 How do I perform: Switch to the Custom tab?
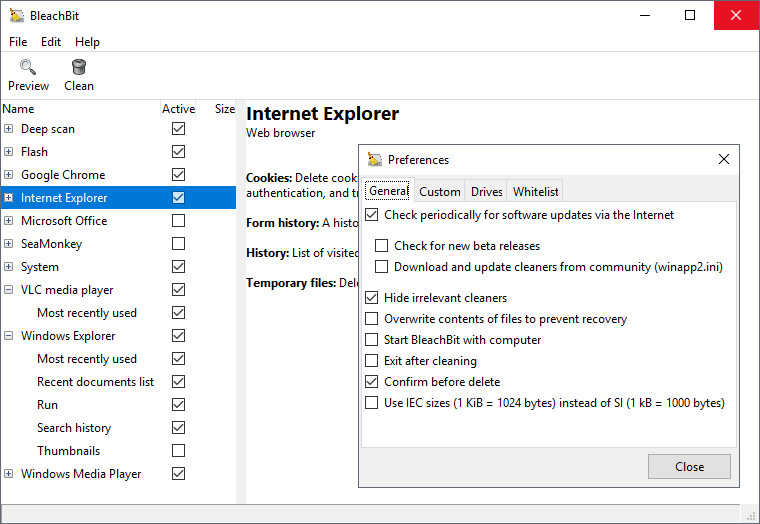click(440, 192)
